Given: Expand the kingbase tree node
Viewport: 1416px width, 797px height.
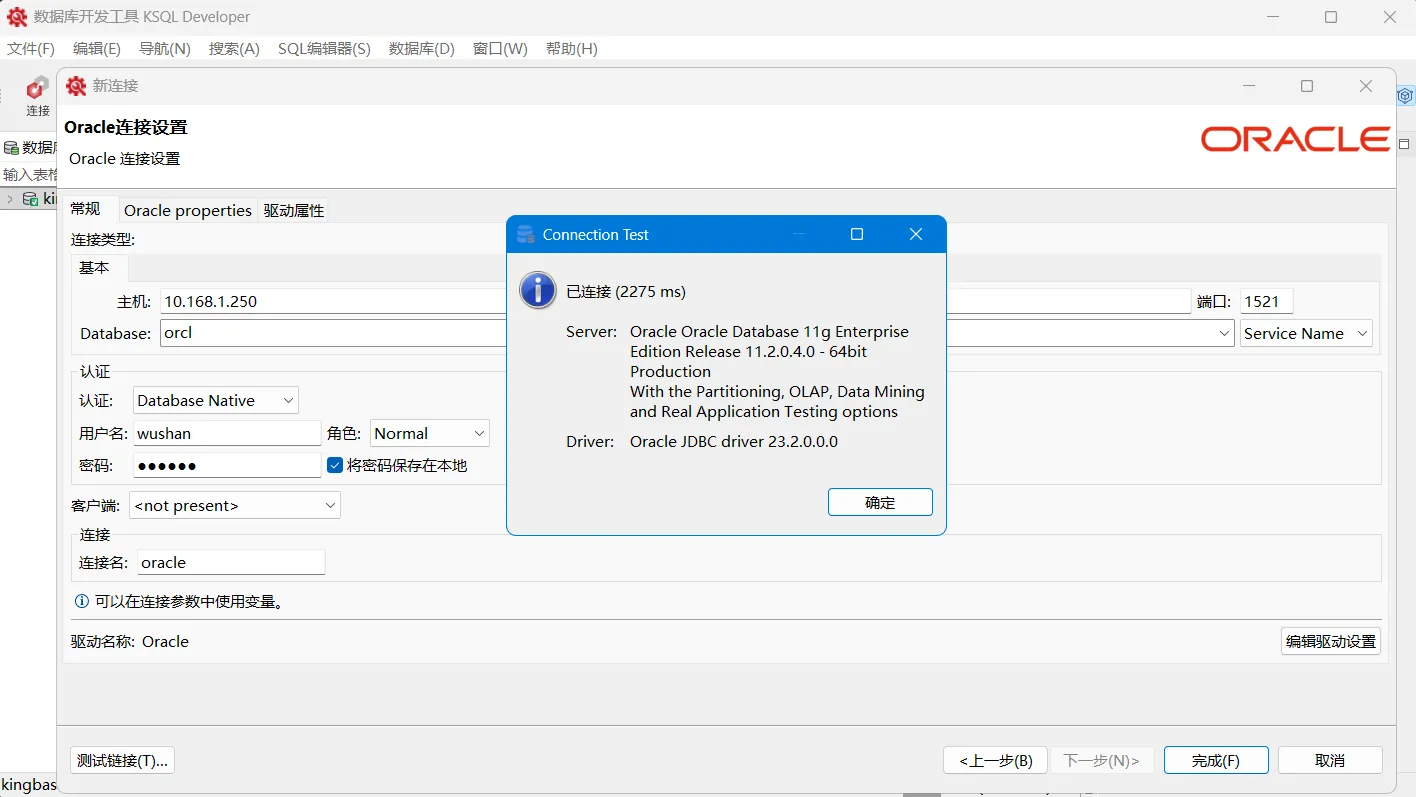Looking at the screenshot, I should click(x=8, y=197).
